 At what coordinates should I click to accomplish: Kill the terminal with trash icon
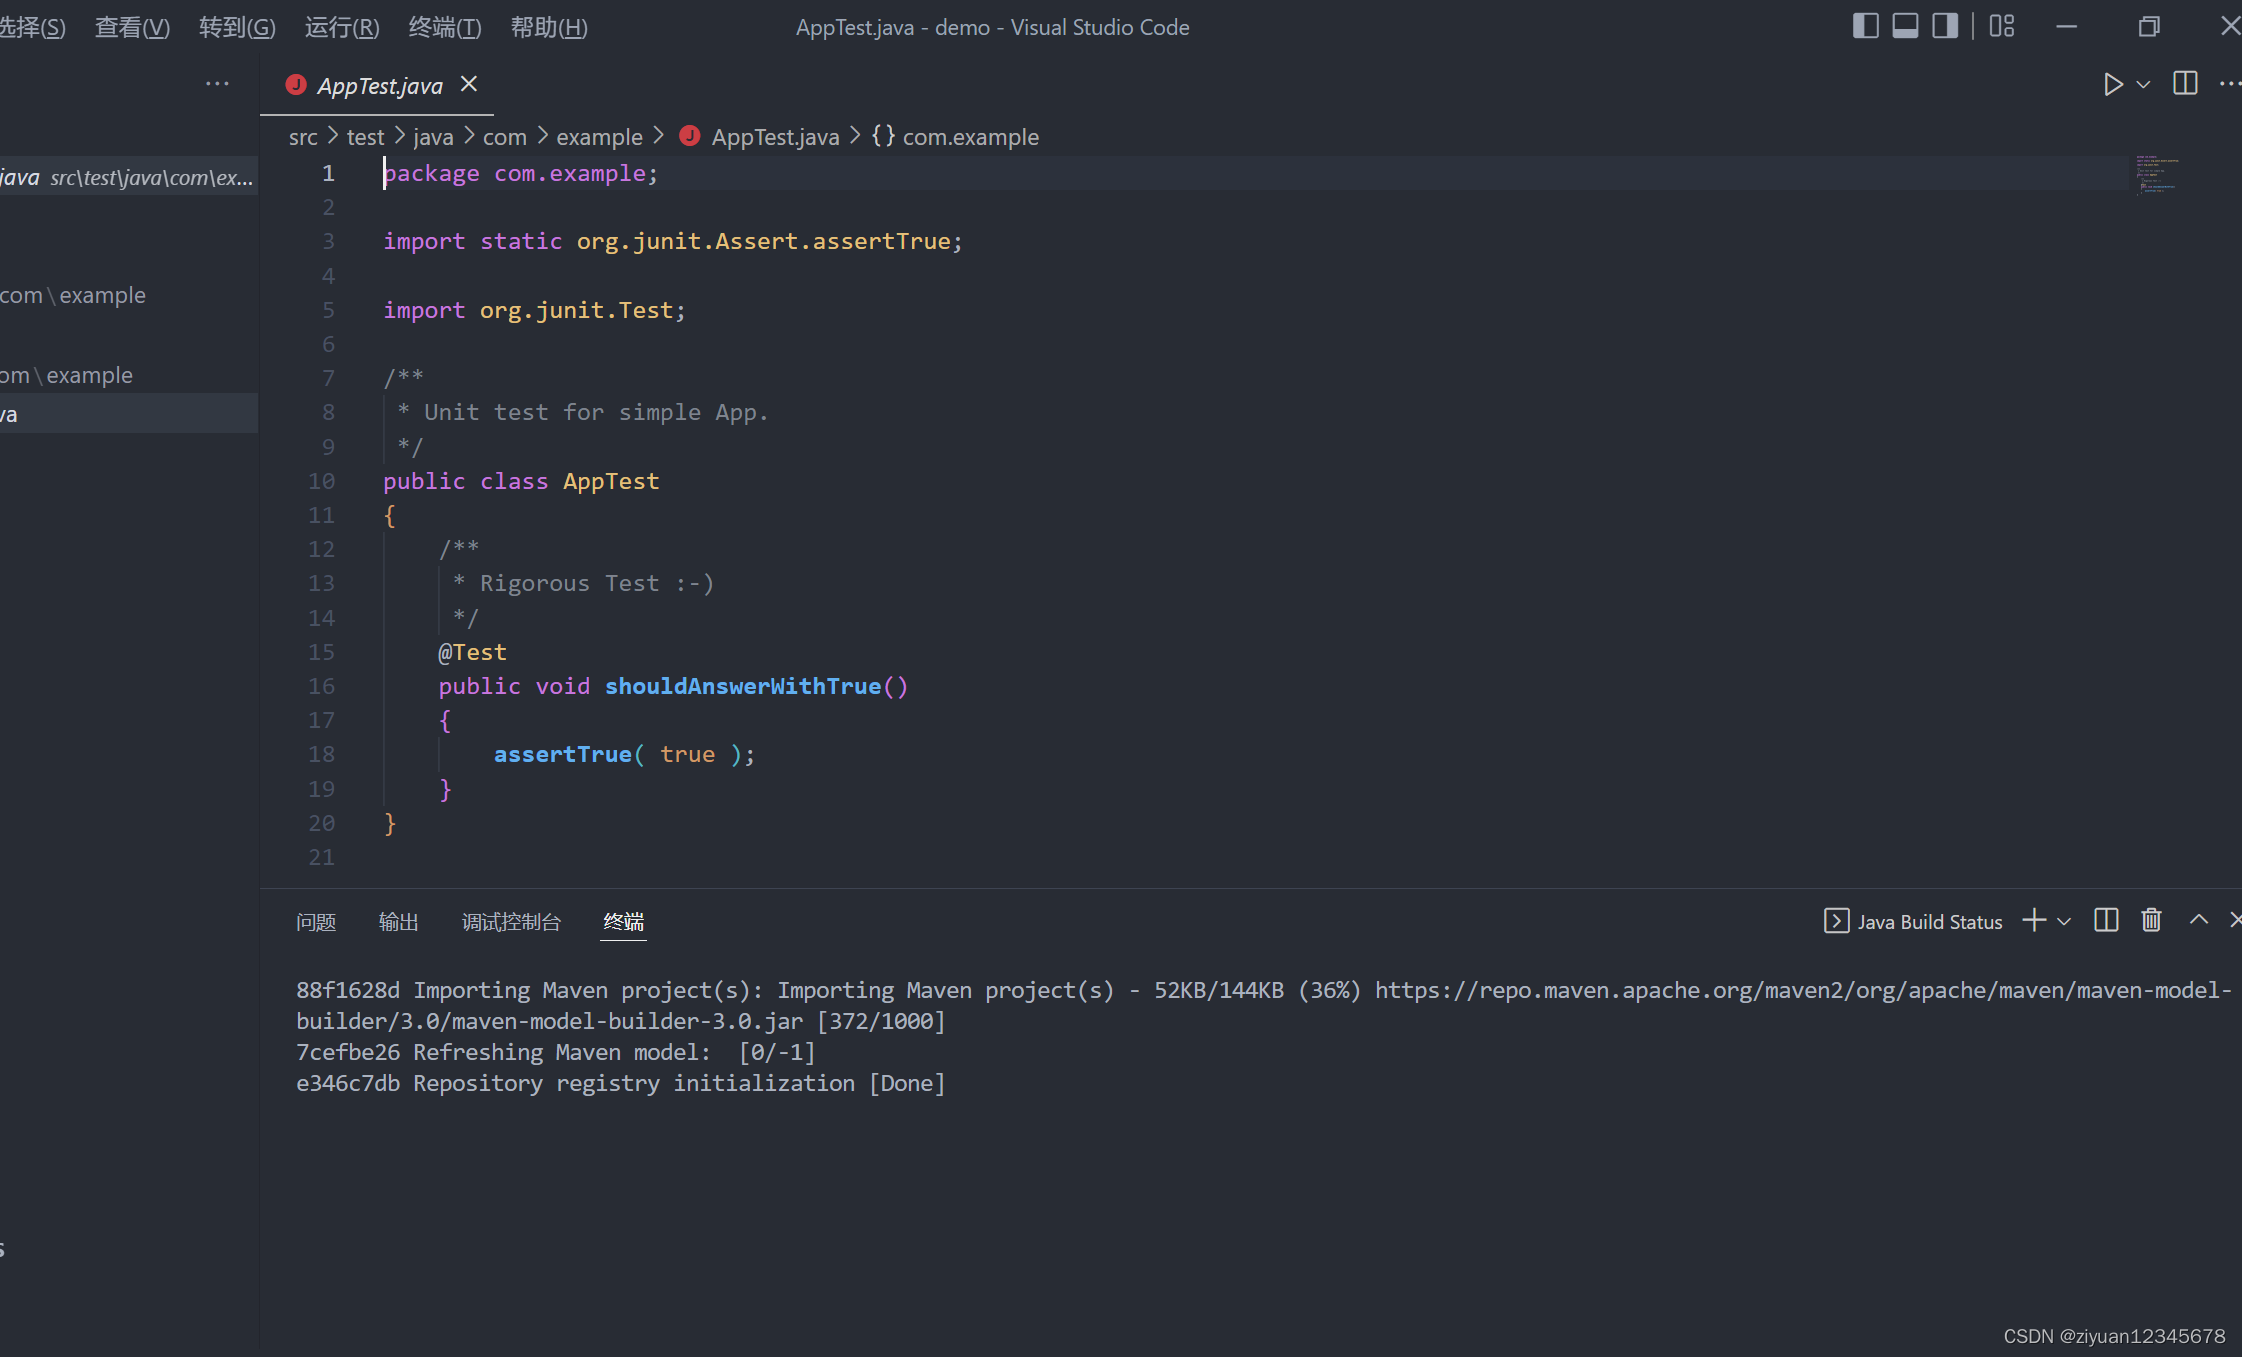[2151, 921]
